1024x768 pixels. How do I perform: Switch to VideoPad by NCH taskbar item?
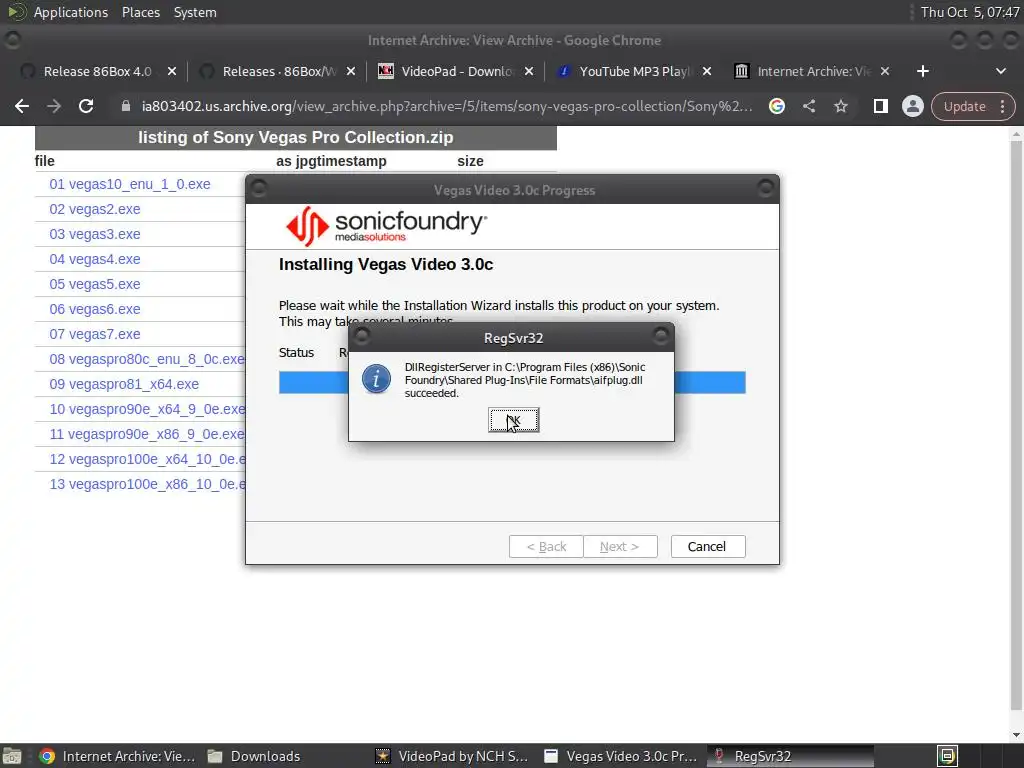tap(452, 756)
